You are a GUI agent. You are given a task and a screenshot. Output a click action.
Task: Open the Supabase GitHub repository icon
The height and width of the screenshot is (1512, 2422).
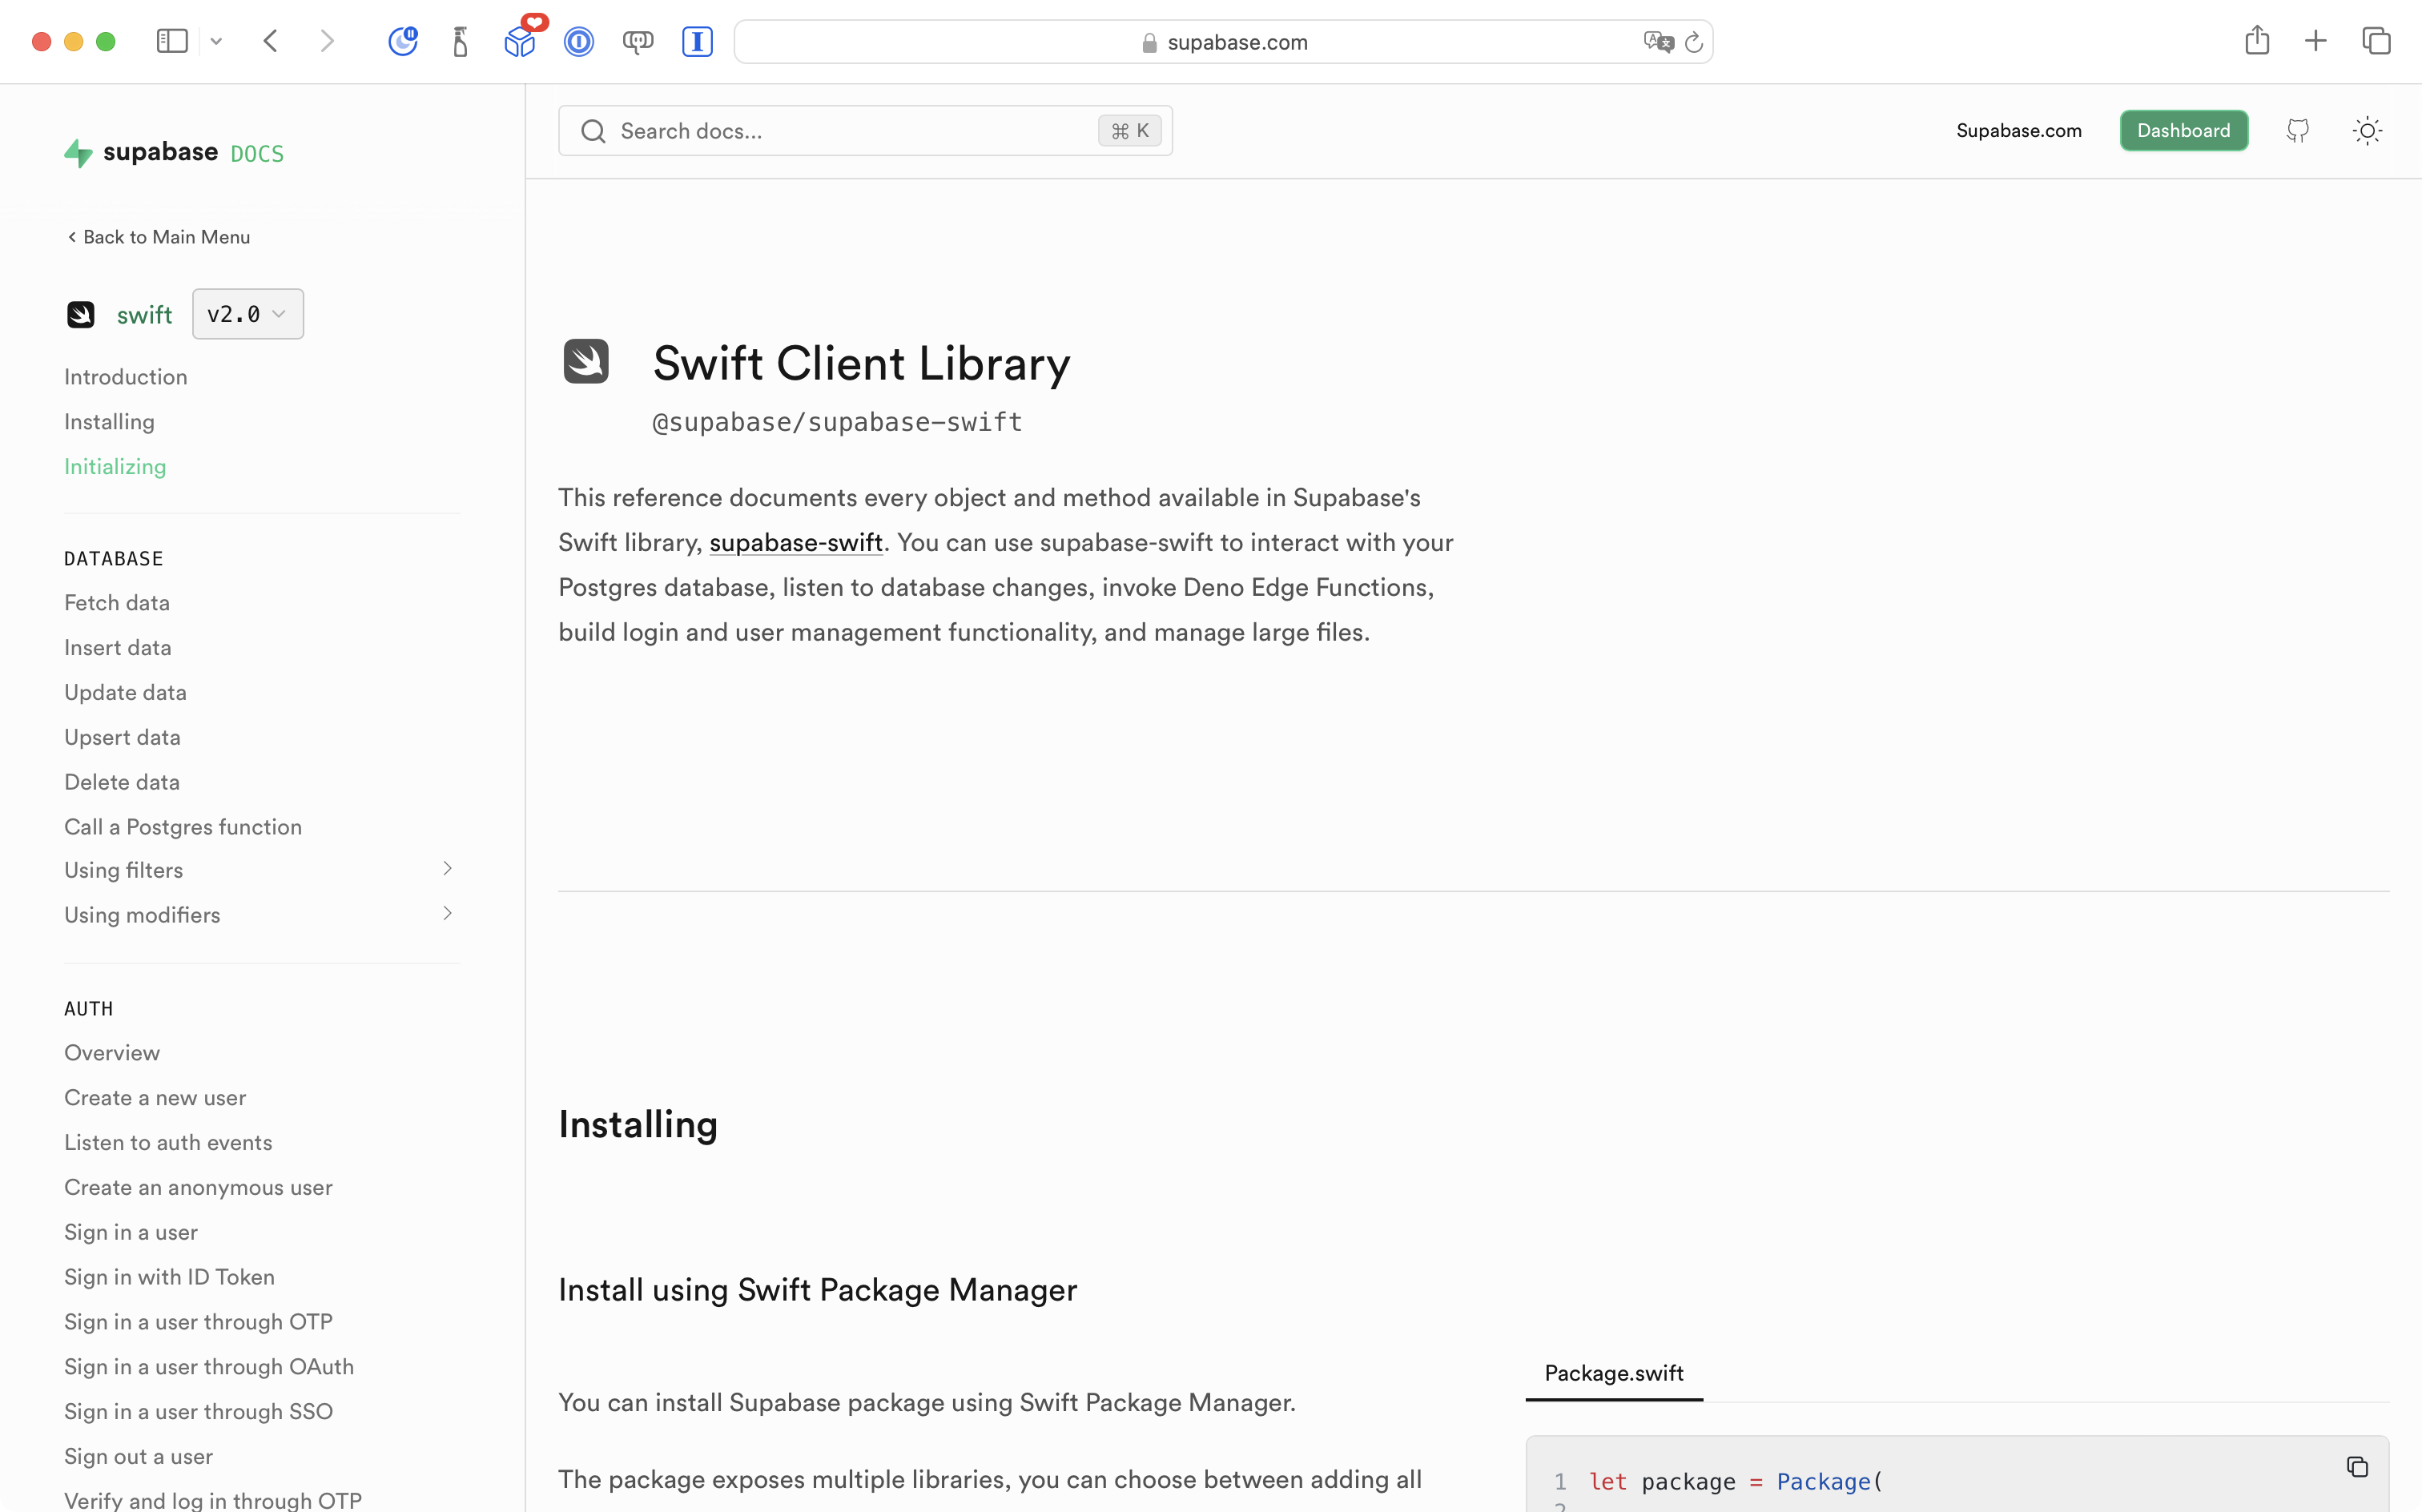click(x=2298, y=130)
